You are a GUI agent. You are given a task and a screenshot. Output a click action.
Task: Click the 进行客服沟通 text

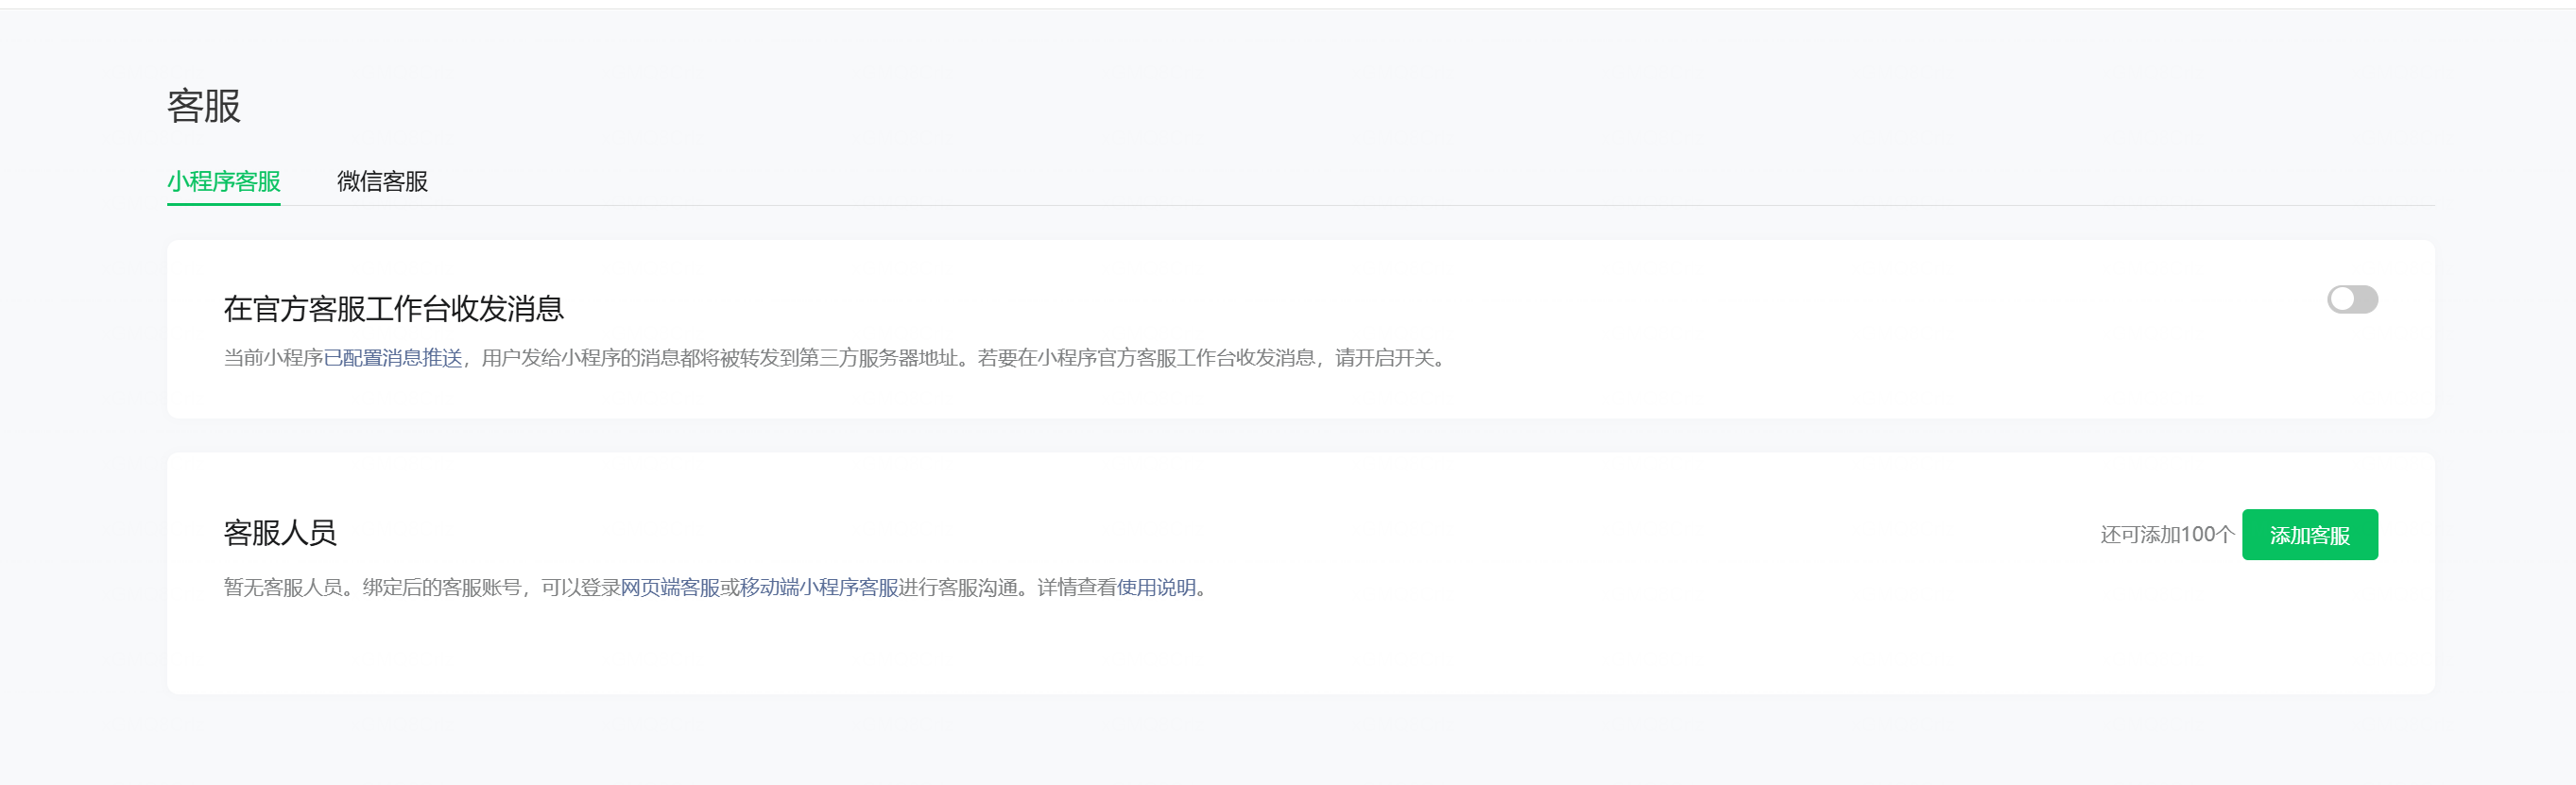(958, 588)
